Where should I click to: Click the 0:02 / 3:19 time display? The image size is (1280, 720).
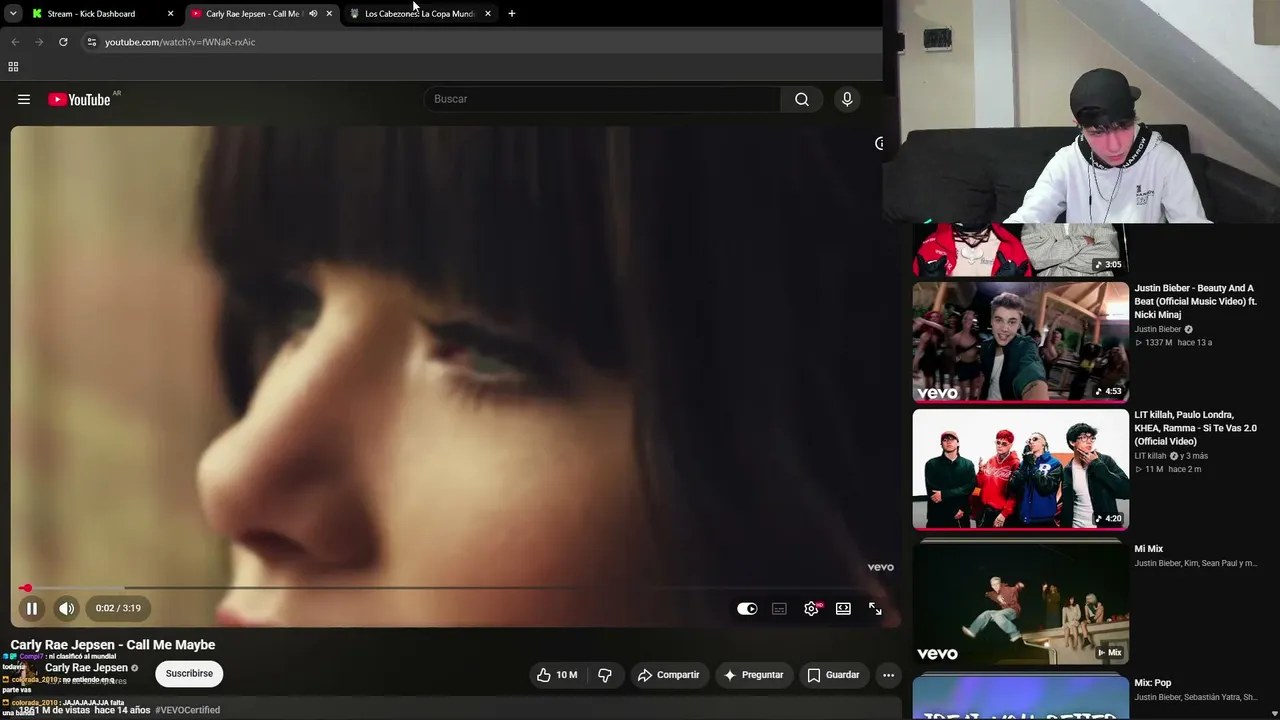pyautogui.click(x=118, y=608)
